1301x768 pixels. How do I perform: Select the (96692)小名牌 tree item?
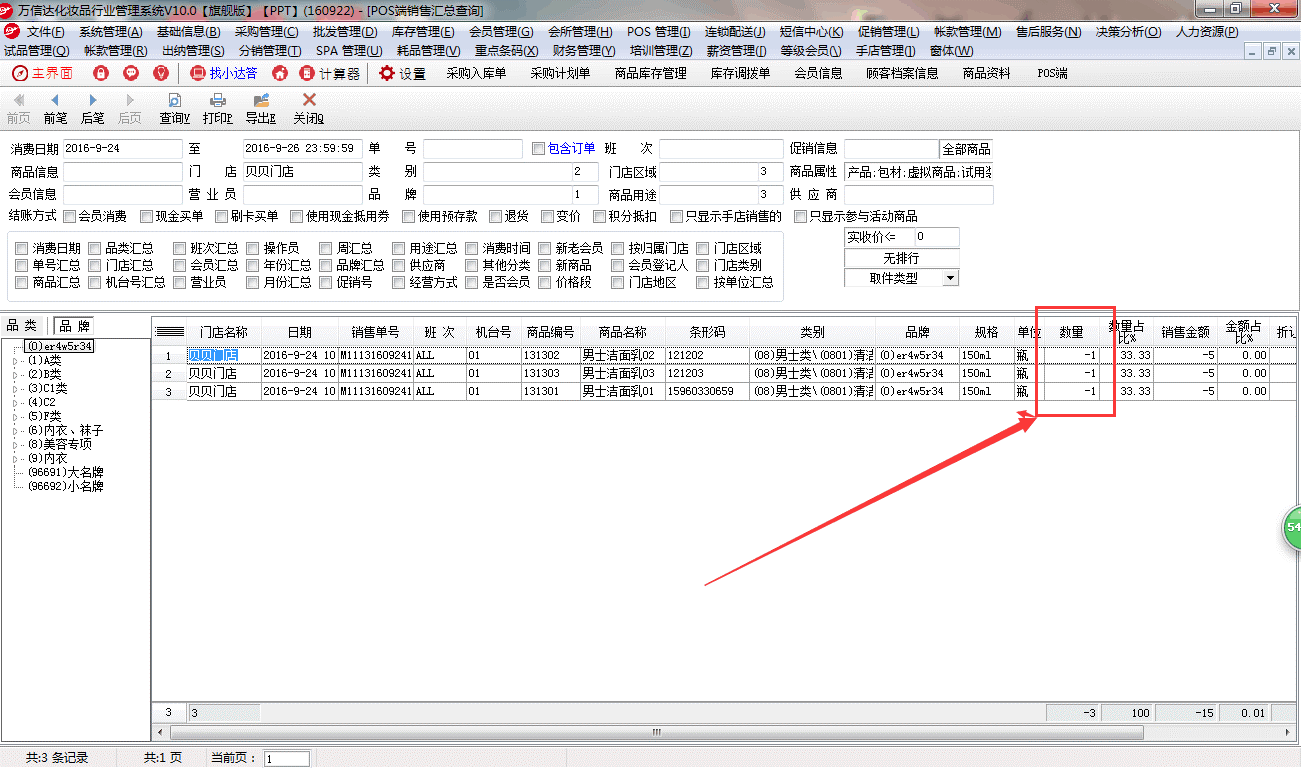[x=65, y=486]
